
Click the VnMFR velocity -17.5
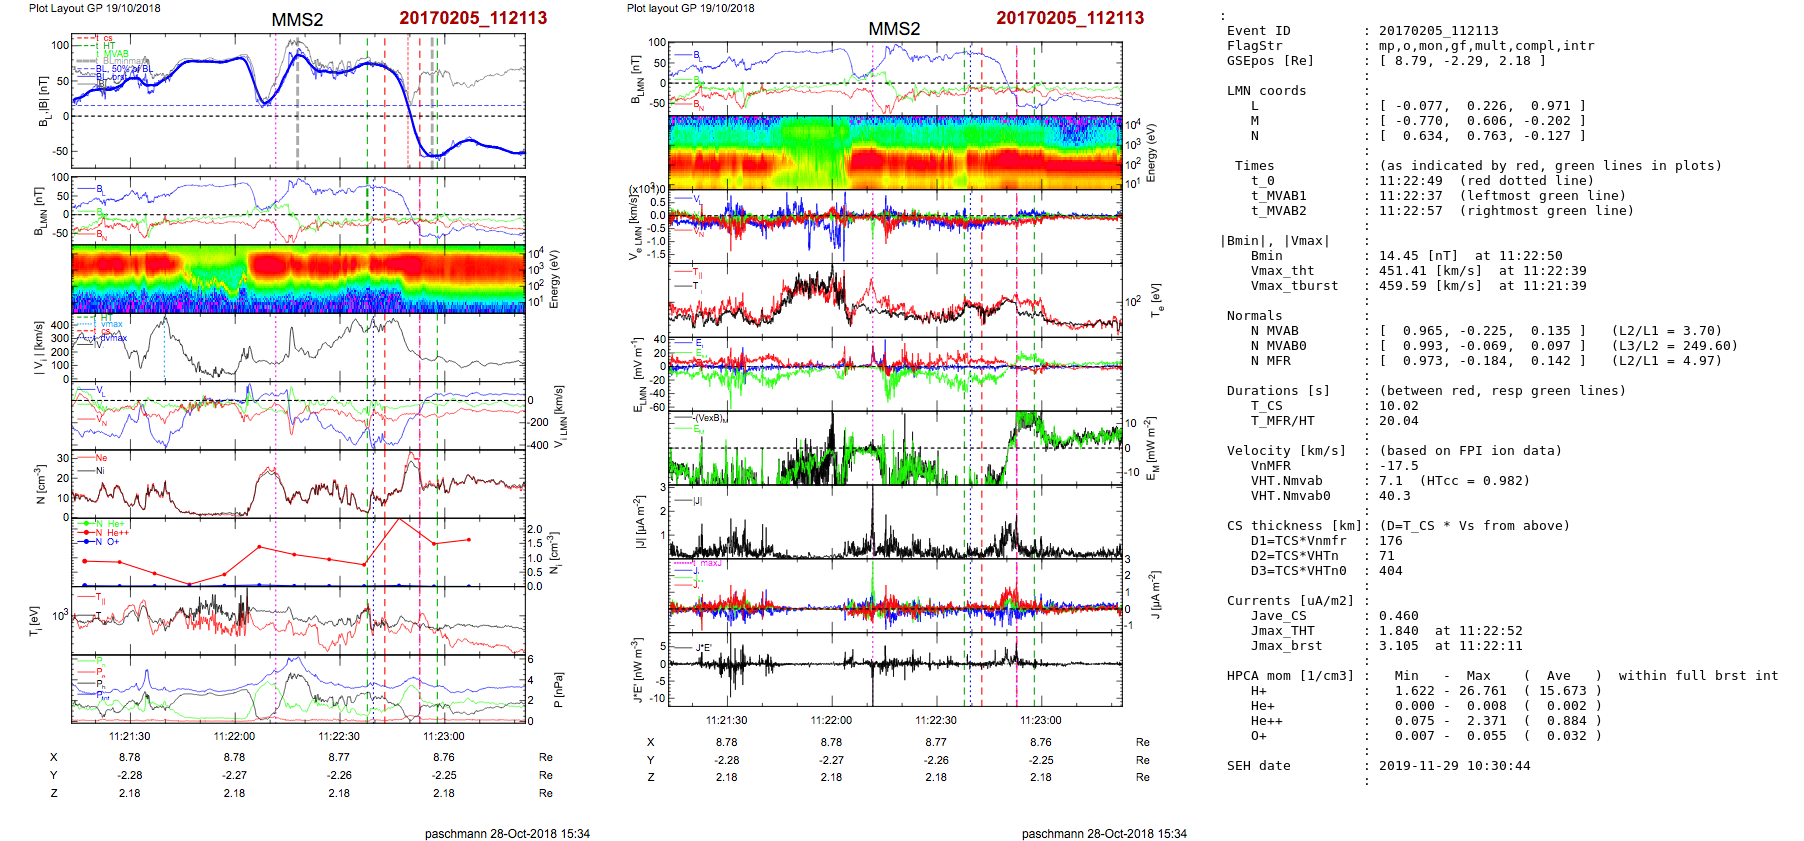(1399, 466)
